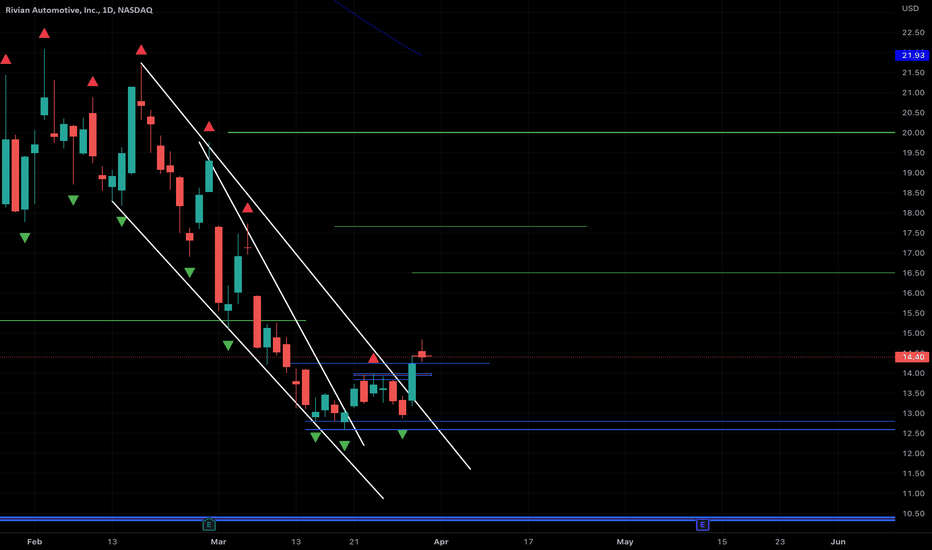The image size is (932, 550).
Task: Select the short green line near 17.65
Action: click(x=460, y=227)
